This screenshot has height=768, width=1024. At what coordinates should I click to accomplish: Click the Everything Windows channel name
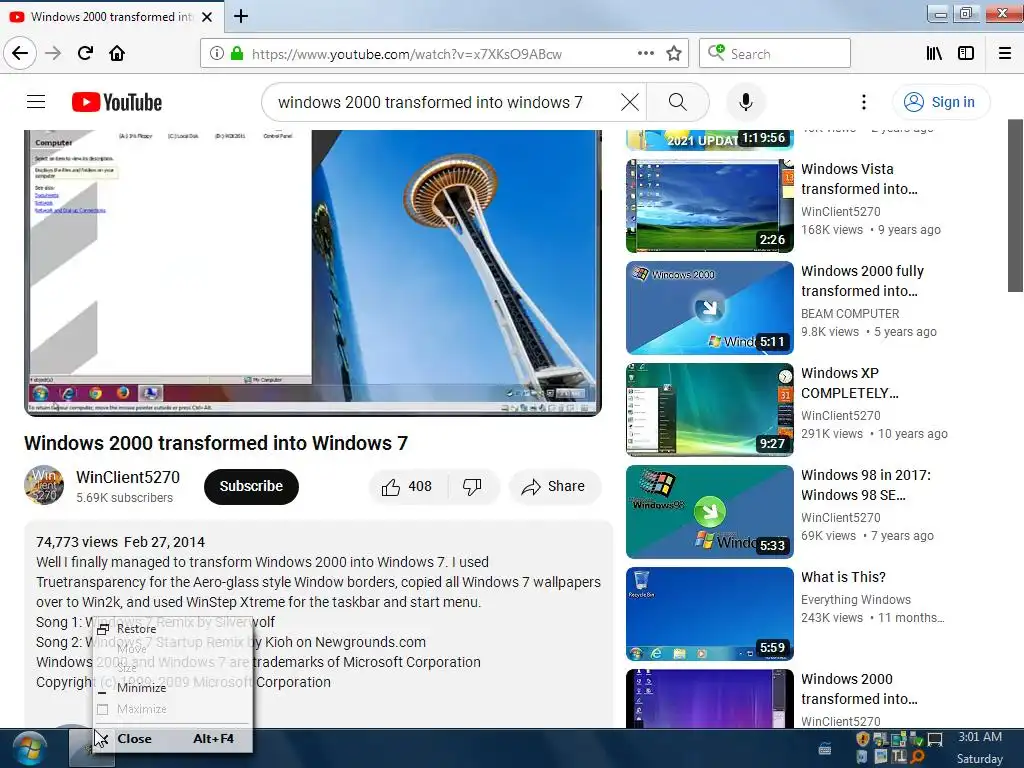pos(856,600)
